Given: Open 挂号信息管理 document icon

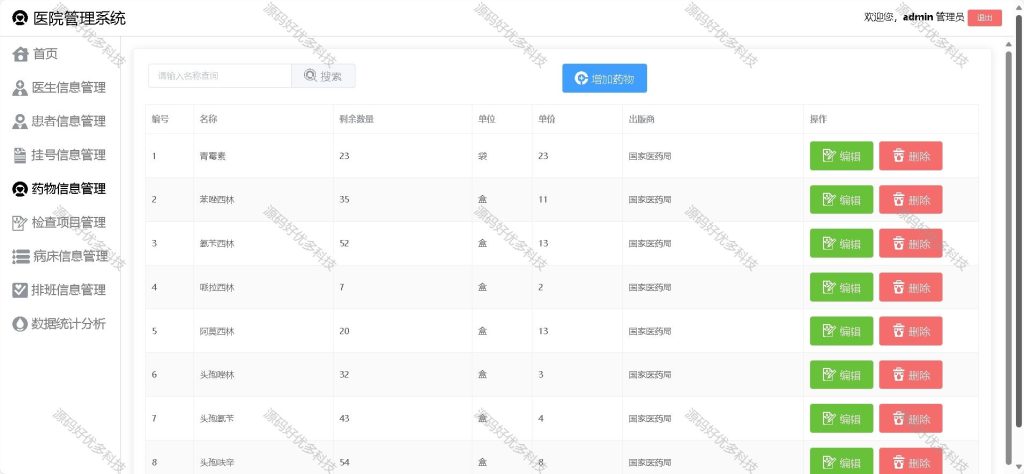Looking at the screenshot, I should [20, 155].
